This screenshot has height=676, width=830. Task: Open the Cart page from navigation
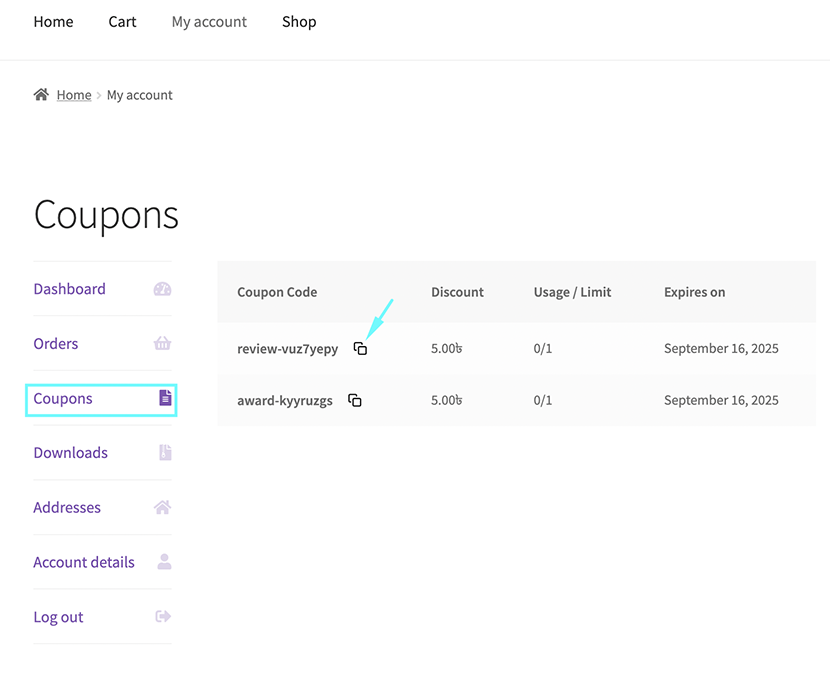point(122,22)
